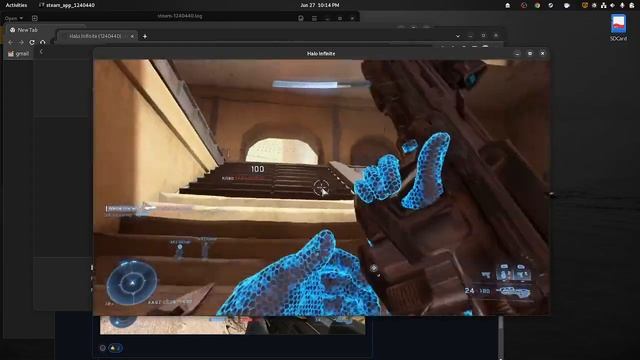Click the thumbs-up reaction button below the thumbnail
This screenshot has height=360, width=640.
pyautogui.click(x=115, y=348)
